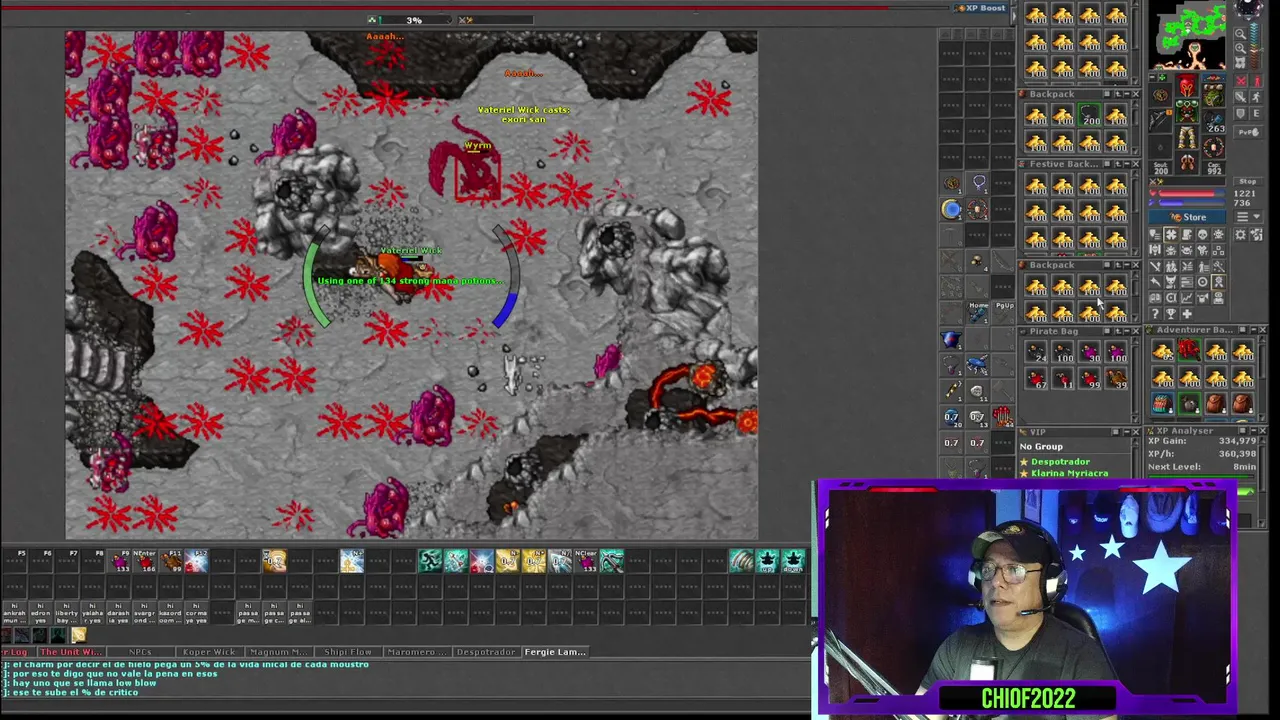The width and height of the screenshot is (1280, 720).
Task: Use the 'hi liberty bay' text hotkey
Action: 67,613
